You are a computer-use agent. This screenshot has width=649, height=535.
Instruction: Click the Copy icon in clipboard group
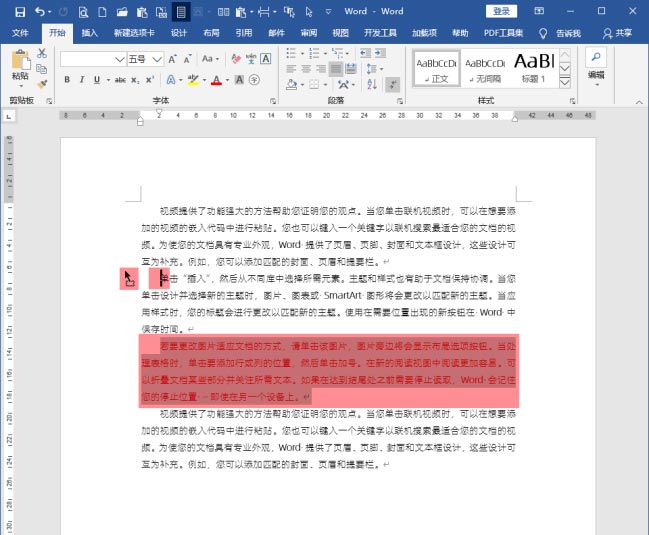pyautogui.click(x=41, y=69)
